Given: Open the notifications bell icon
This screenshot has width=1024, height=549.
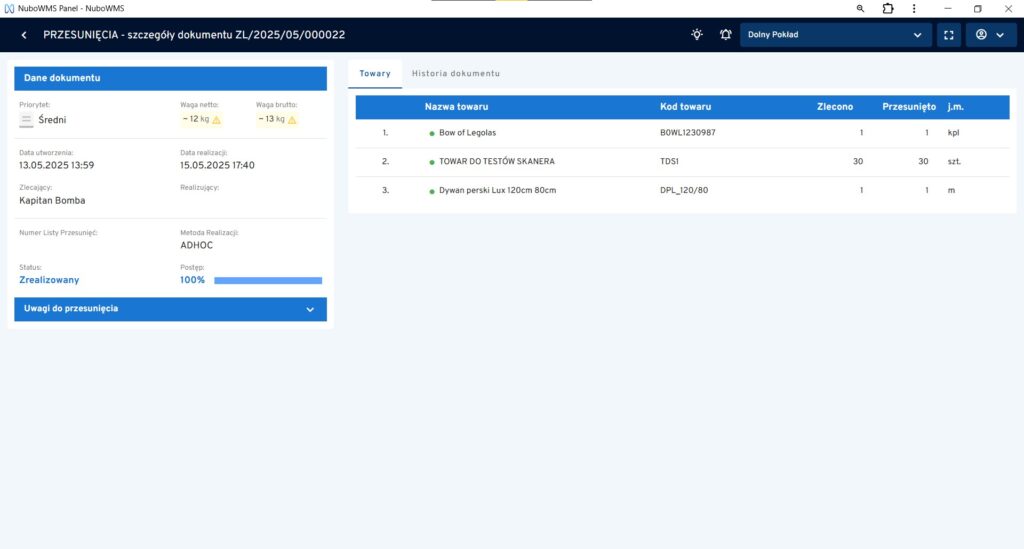Looking at the screenshot, I should coord(725,35).
